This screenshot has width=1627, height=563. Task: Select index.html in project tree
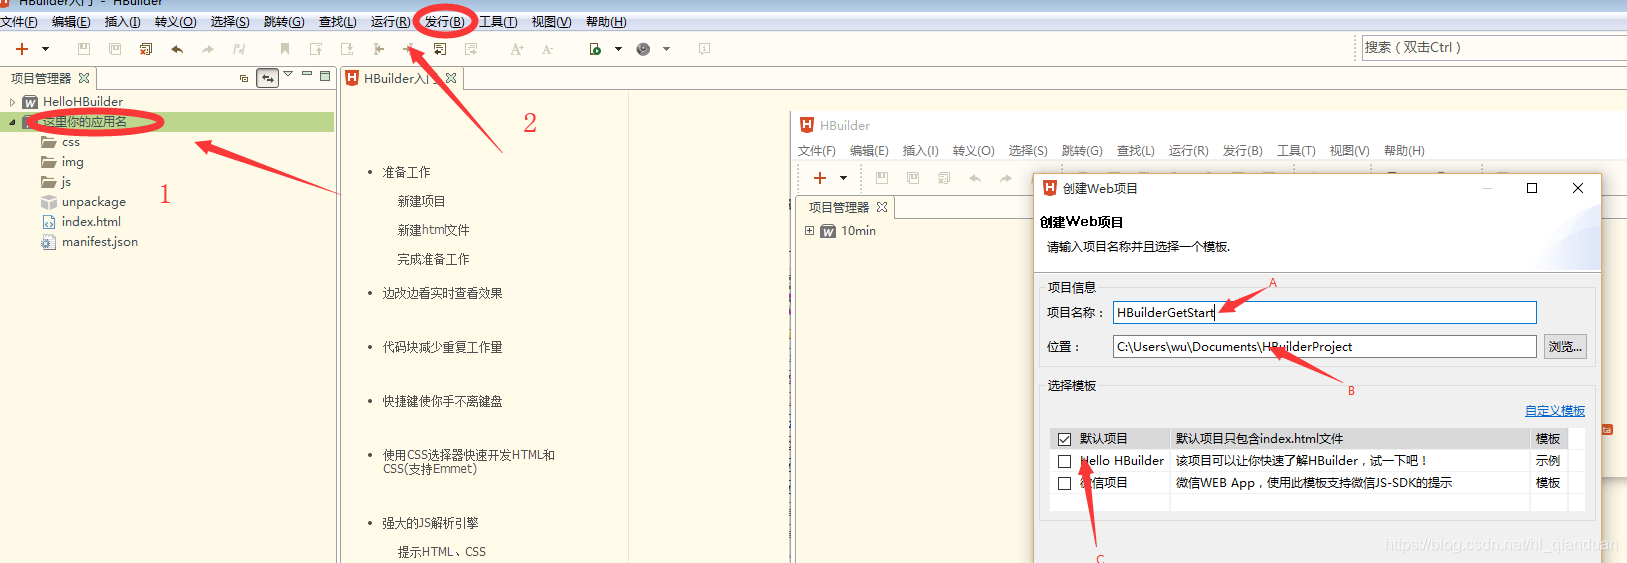pos(91,222)
